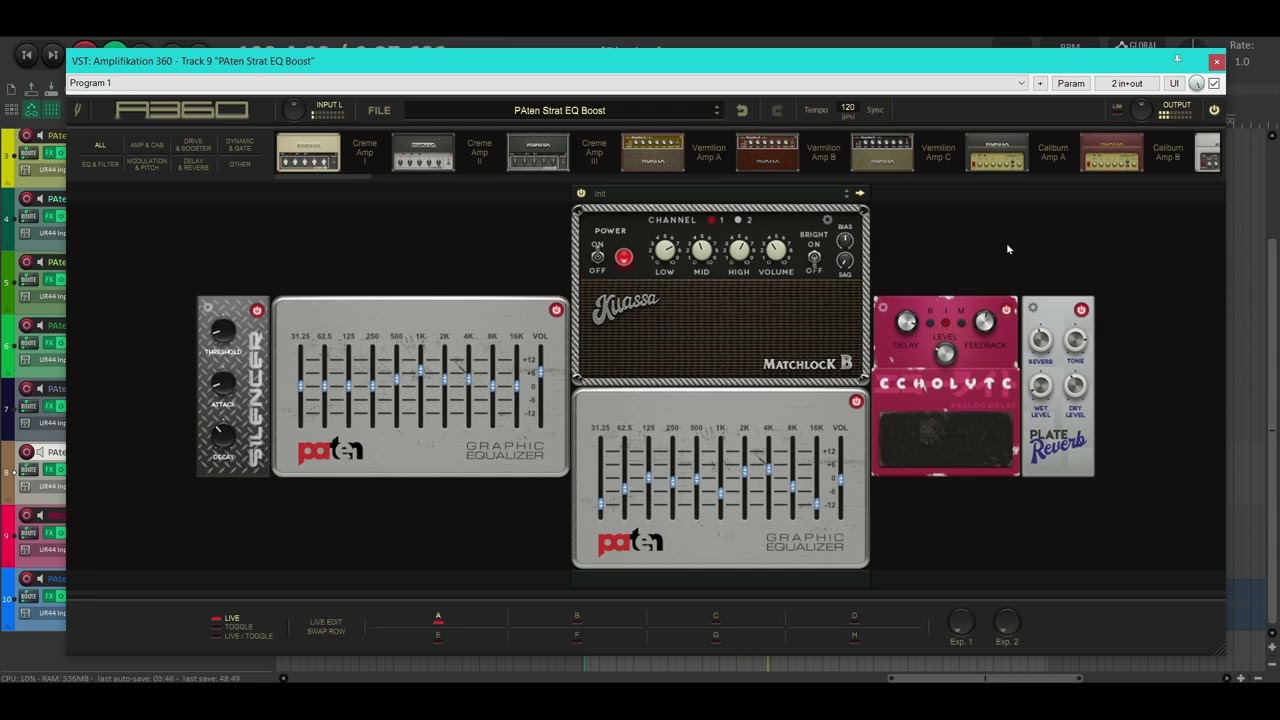Toggle the main plugin power button near OUTPUT
The height and width of the screenshot is (720, 1280).
[1214, 110]
